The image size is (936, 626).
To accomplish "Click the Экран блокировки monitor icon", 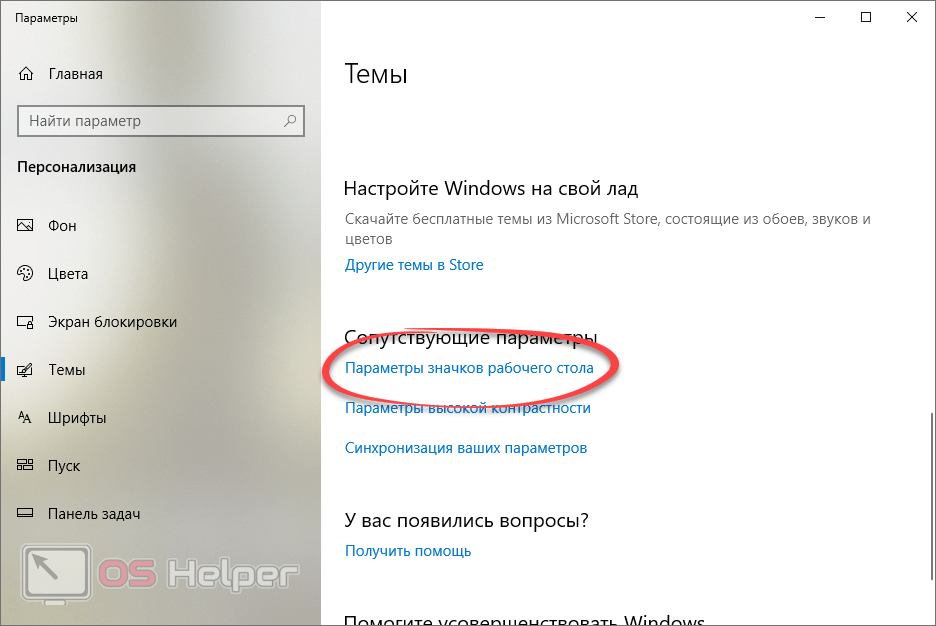I will coord(25,322).
